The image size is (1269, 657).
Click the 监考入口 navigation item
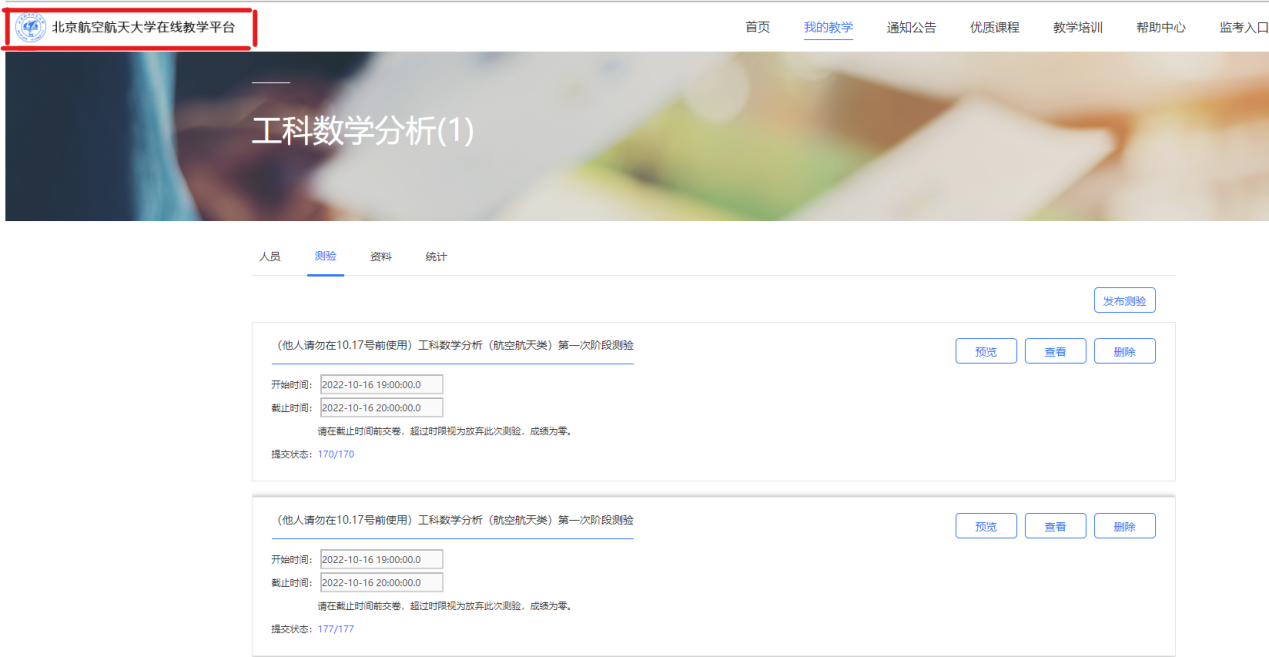pos(1243,28)
